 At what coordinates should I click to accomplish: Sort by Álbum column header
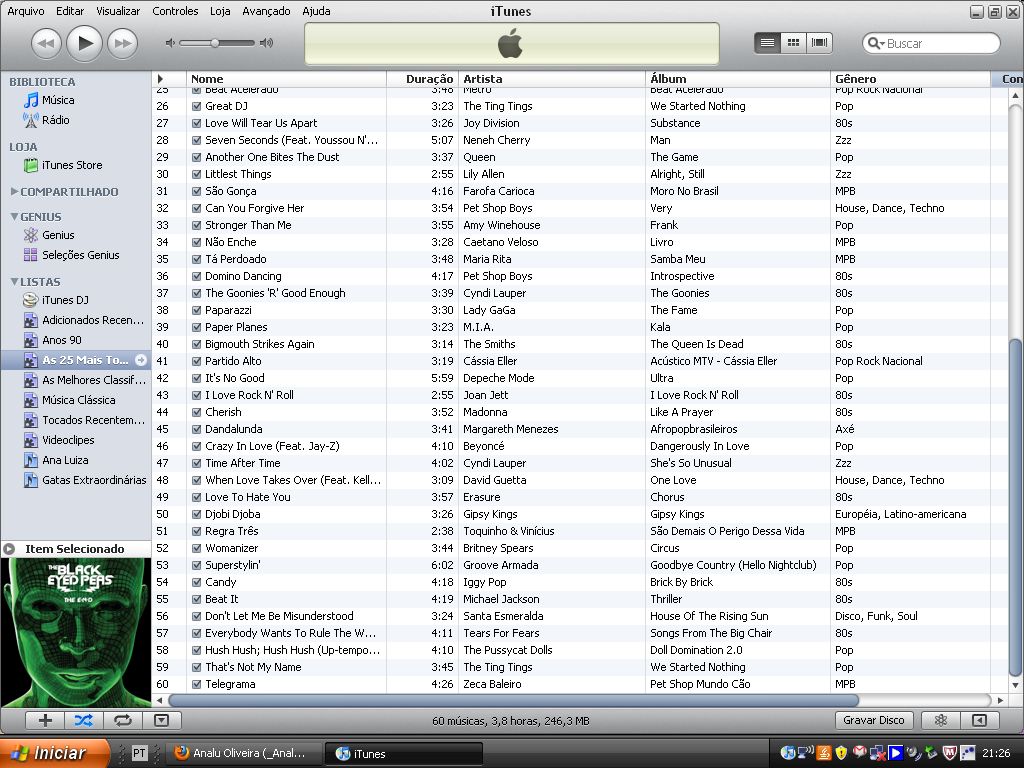[x=738, y=79]
